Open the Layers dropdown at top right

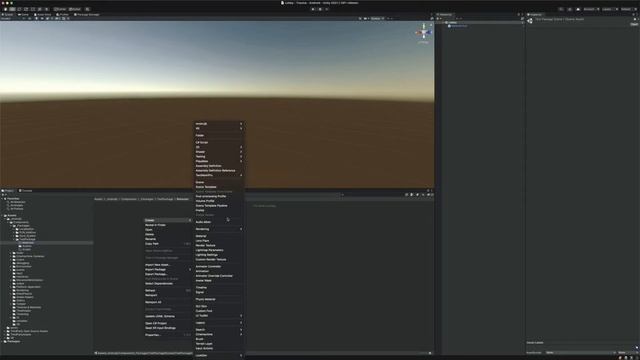609,9
